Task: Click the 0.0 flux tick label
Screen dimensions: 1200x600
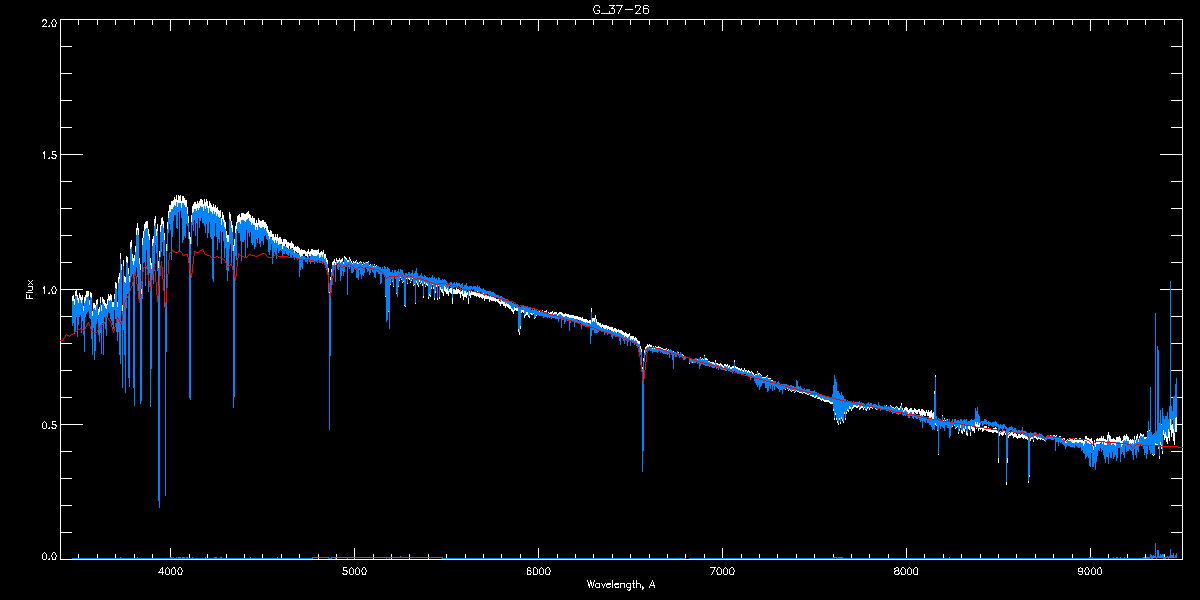Action: tap(49, 557)
